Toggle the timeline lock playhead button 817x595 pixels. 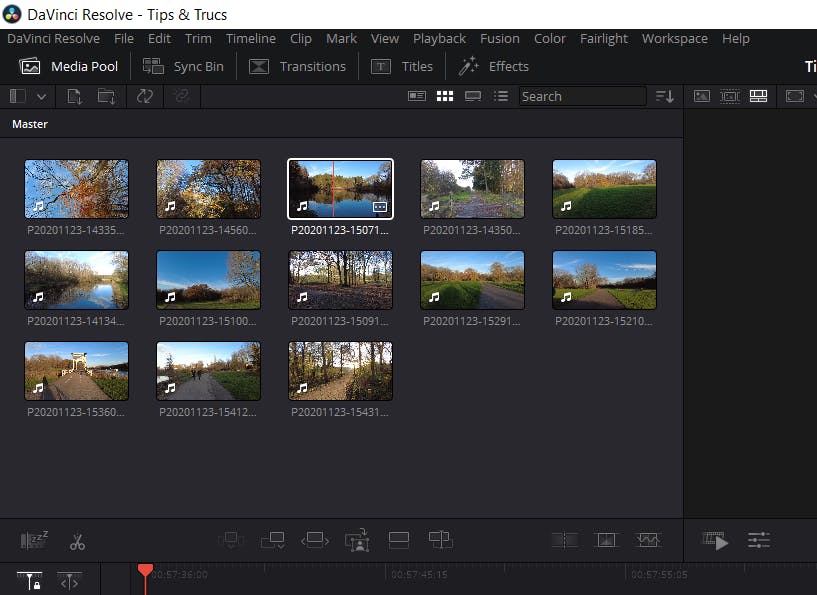(31, 580)
